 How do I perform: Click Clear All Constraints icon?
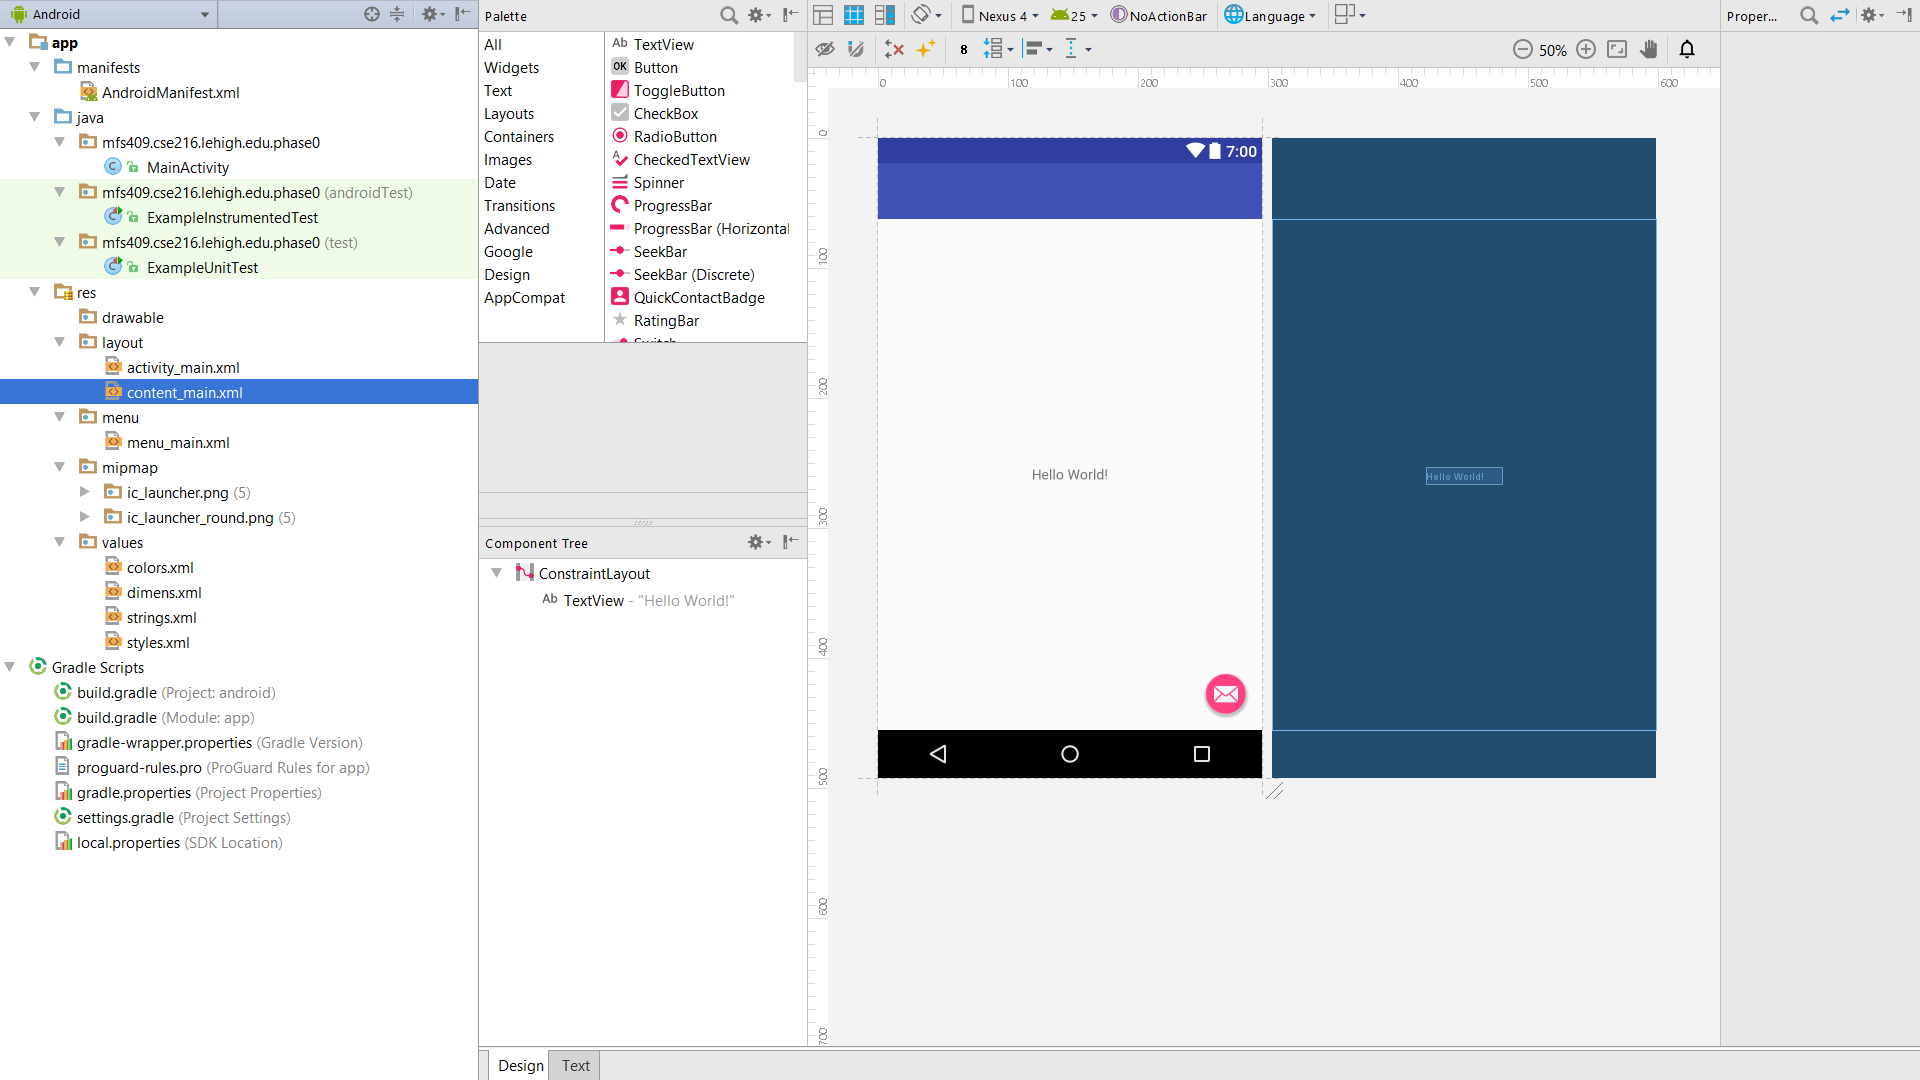click(x=894, y=49)
